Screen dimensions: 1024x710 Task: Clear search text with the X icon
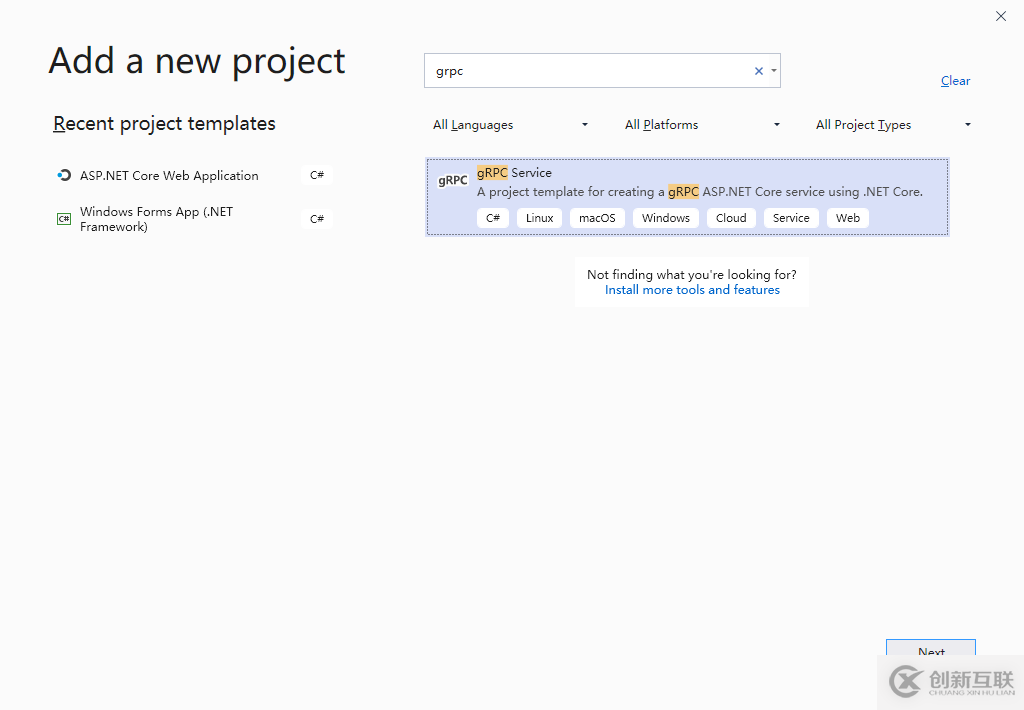tap(758, 71)
